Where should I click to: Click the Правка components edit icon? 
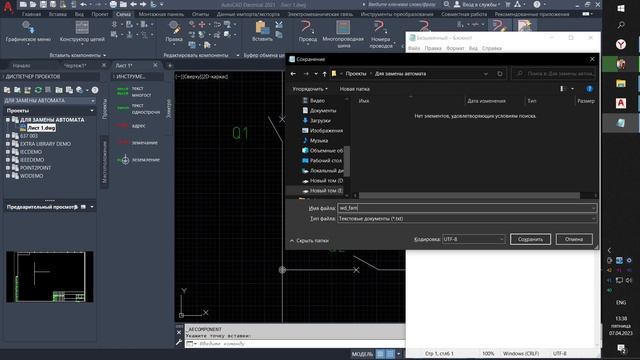tap(174, 28)
